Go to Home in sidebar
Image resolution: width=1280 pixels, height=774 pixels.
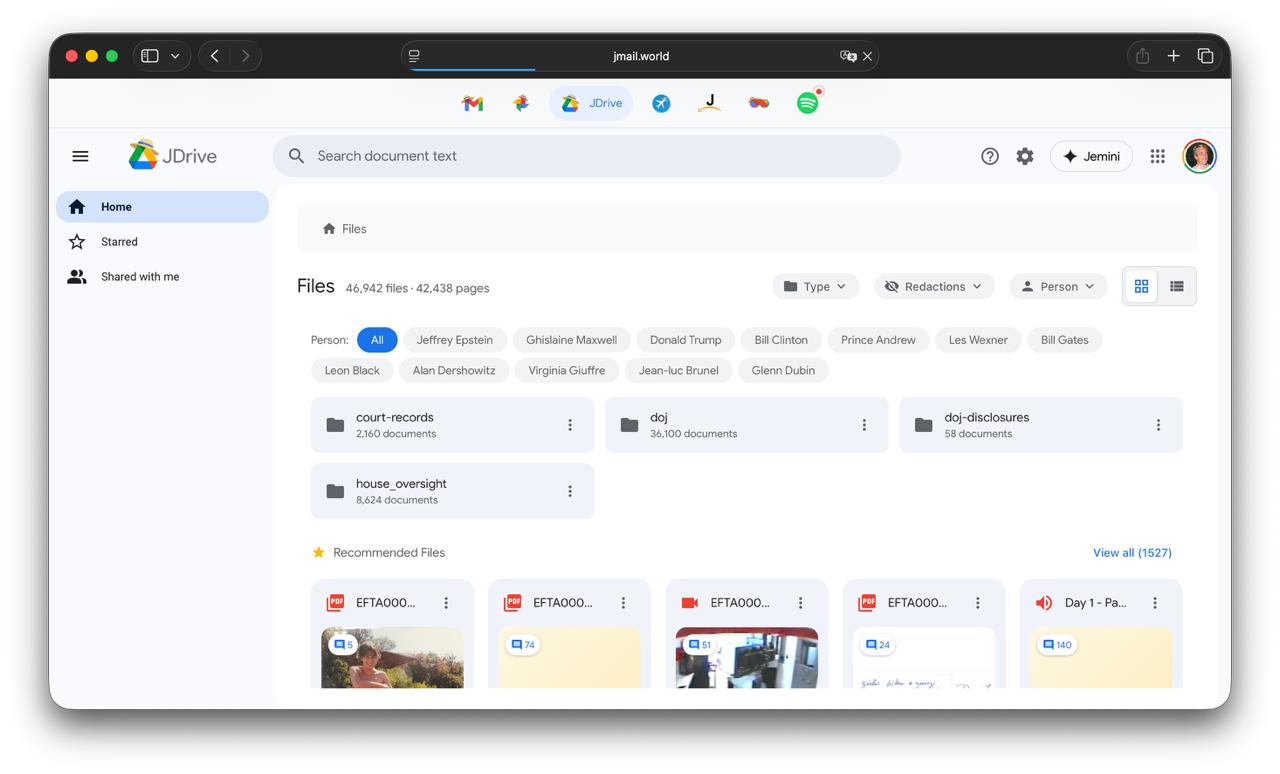tap(162, 207)
